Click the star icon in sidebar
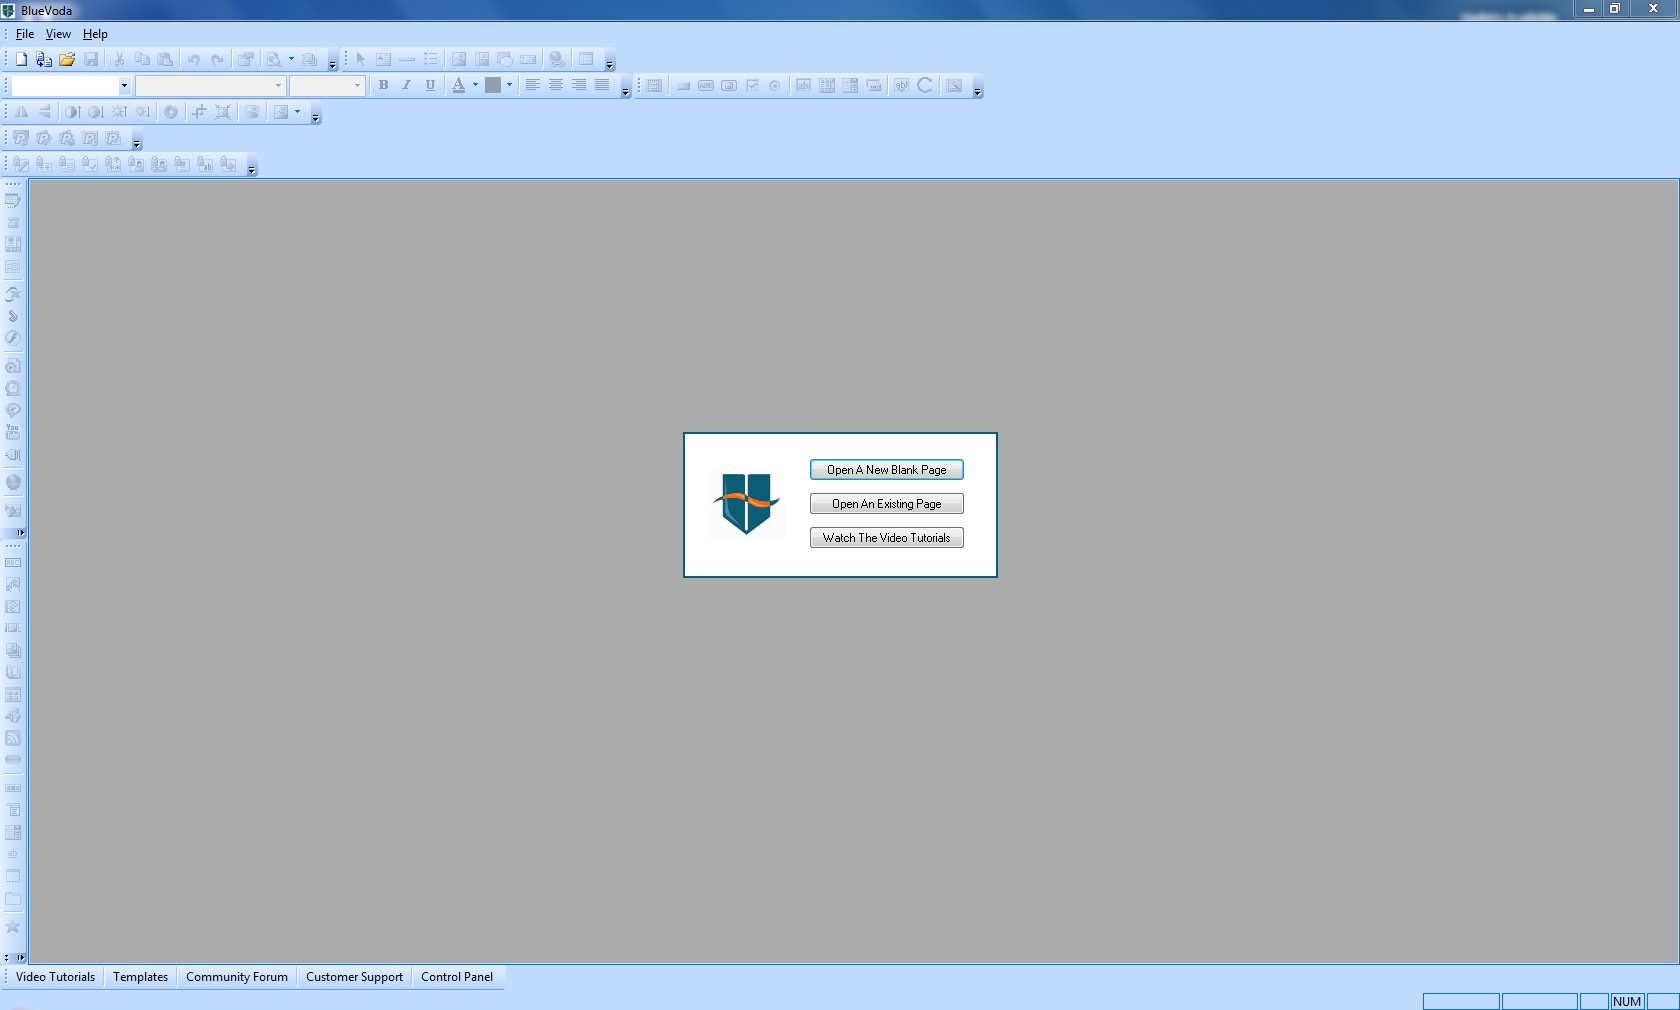1680x1010 pixels. tap(13, 926)
